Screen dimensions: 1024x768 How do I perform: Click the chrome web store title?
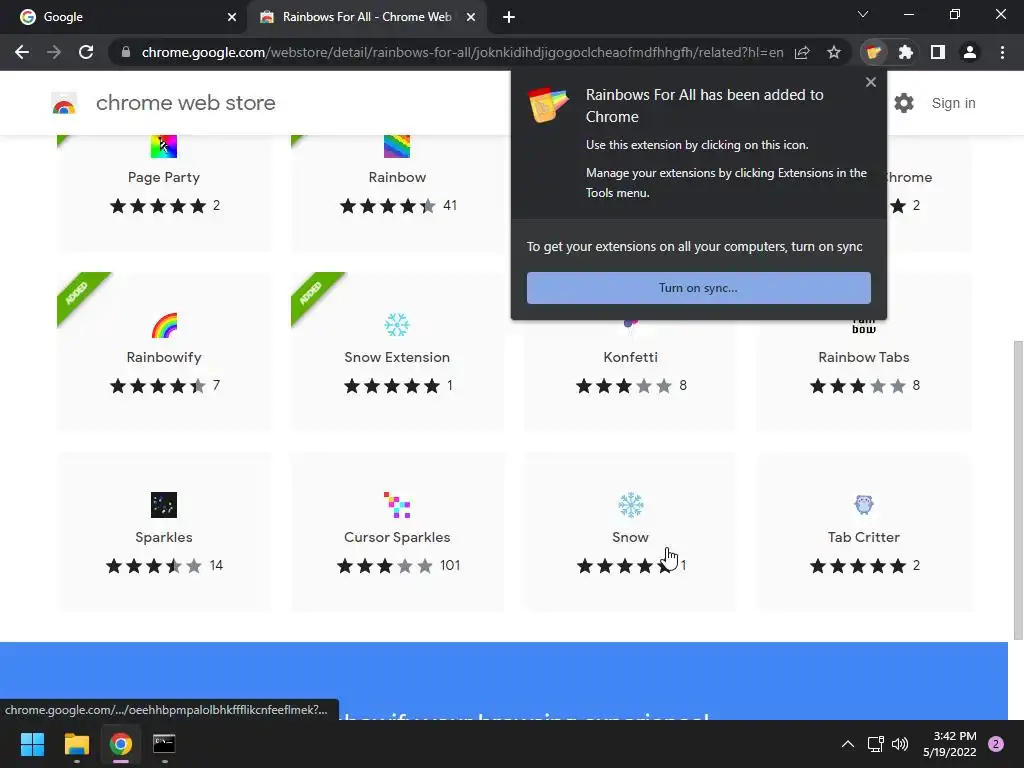[x=185, y=103]
